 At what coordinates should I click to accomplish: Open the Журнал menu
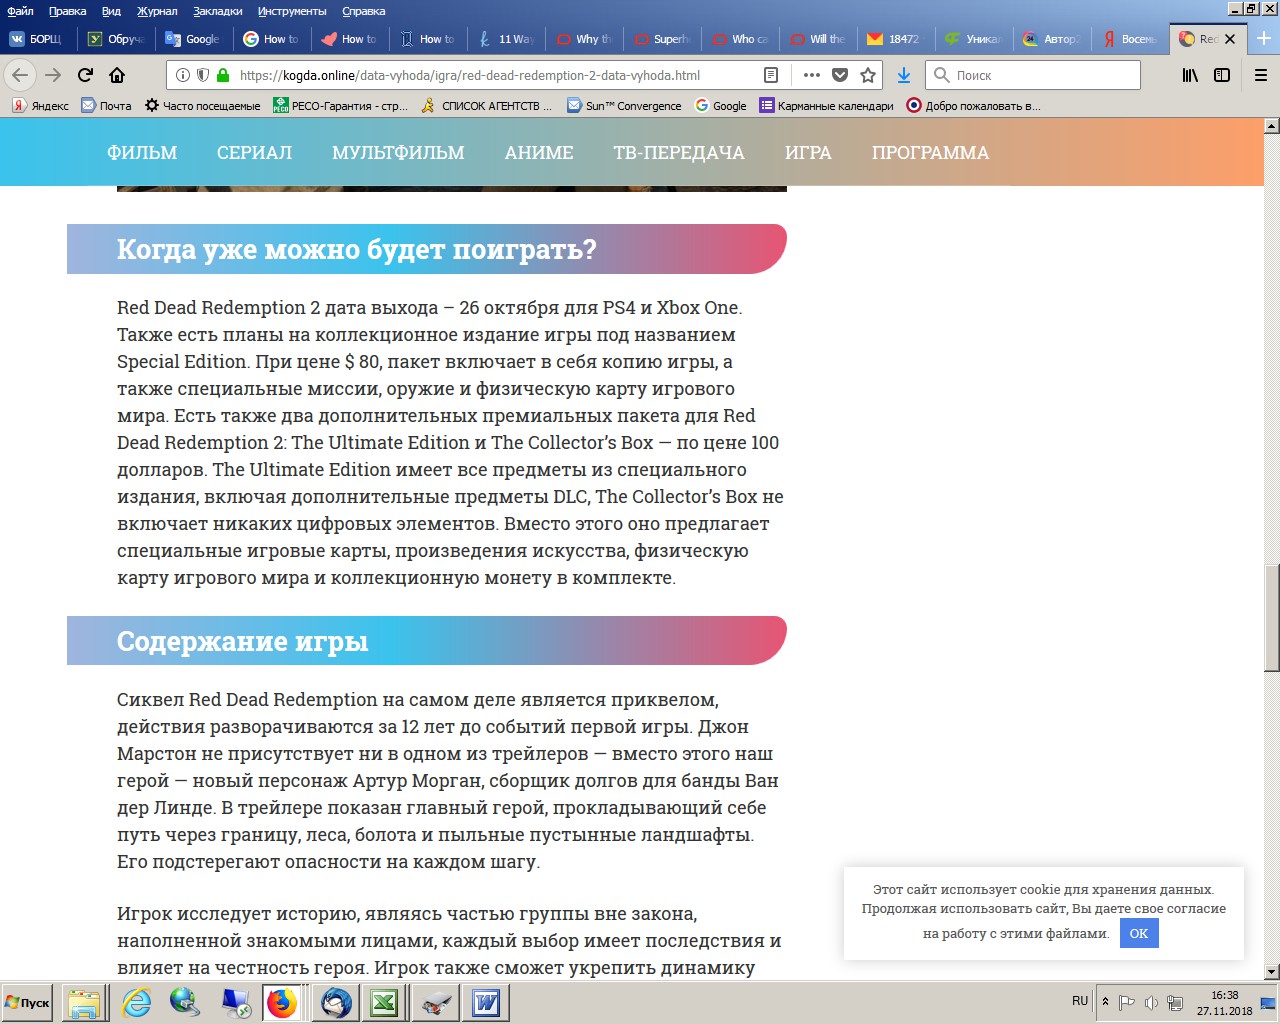(x=157, y=11)
